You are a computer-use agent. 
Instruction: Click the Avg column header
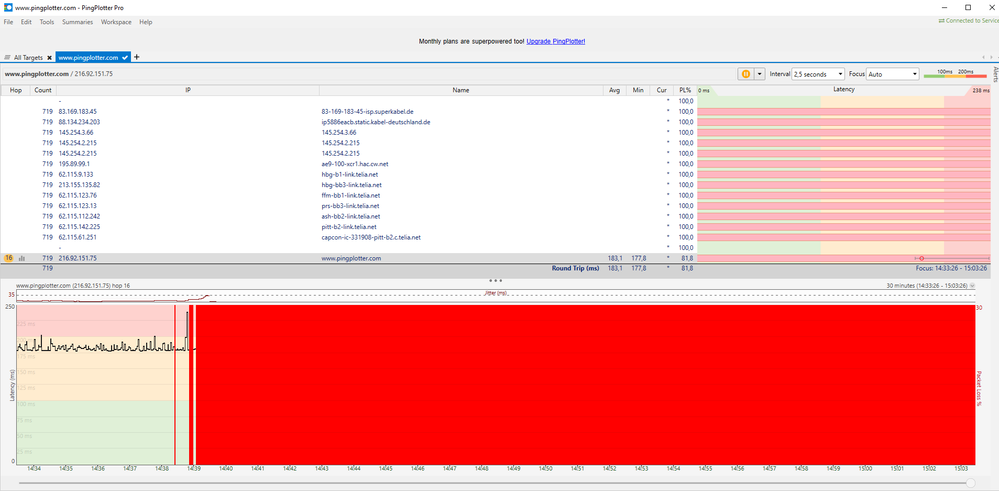point(614,90)
